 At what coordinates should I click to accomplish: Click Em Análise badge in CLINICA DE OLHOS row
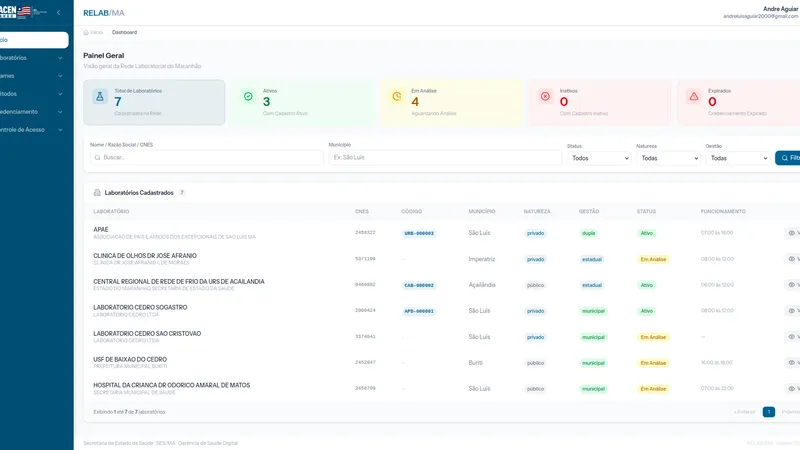653,259
